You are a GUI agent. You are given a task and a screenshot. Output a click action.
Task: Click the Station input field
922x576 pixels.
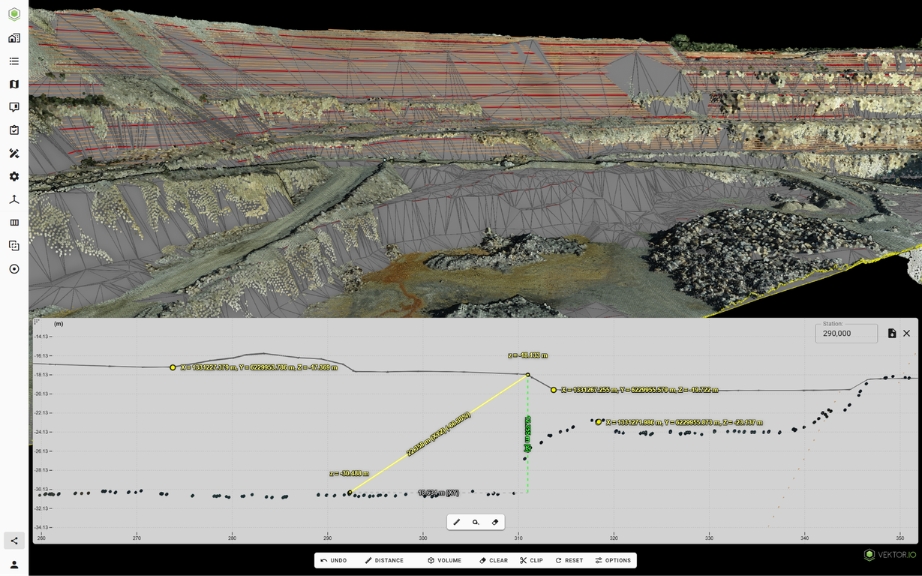click(846, 333)
